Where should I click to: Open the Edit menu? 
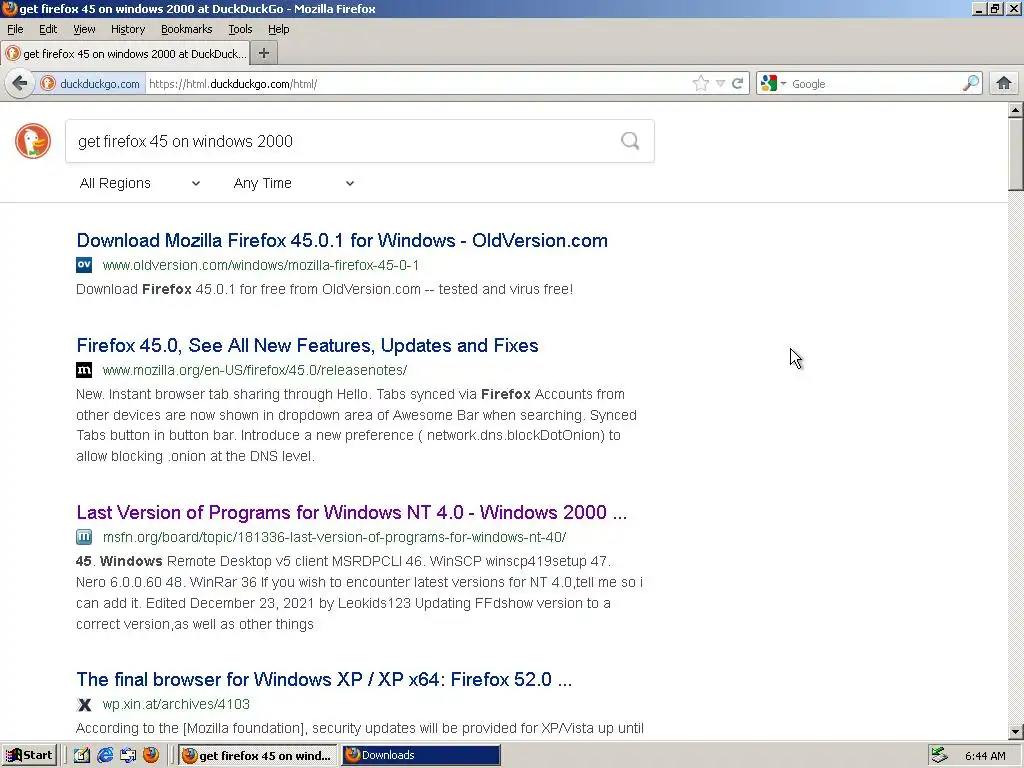(x=48, y=29)
